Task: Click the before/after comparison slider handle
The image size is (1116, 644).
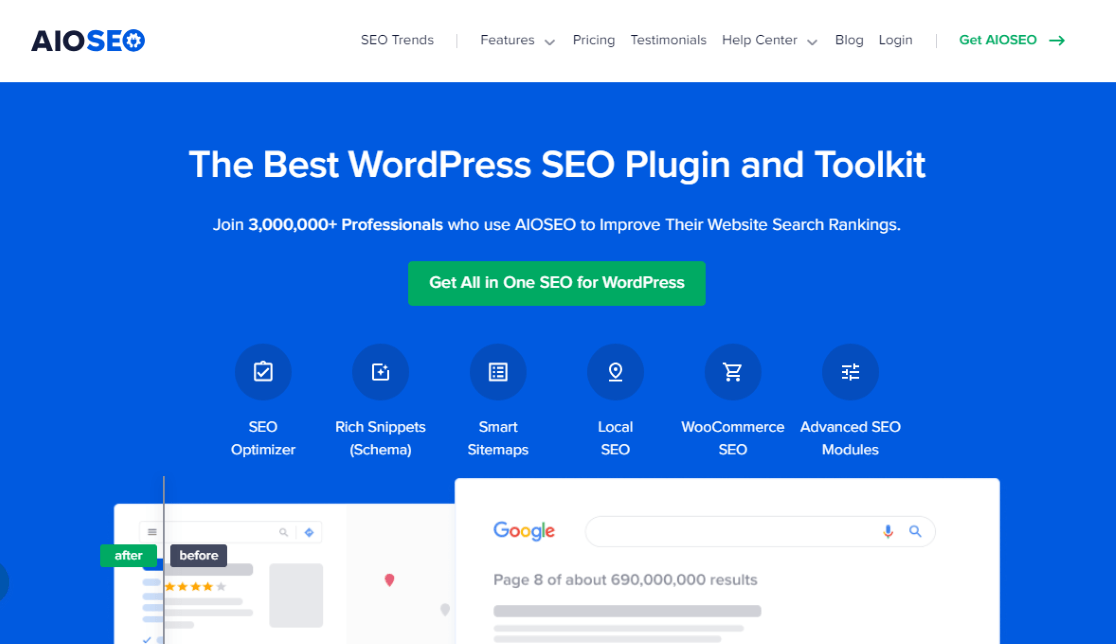Action: [x=165, y=555]
